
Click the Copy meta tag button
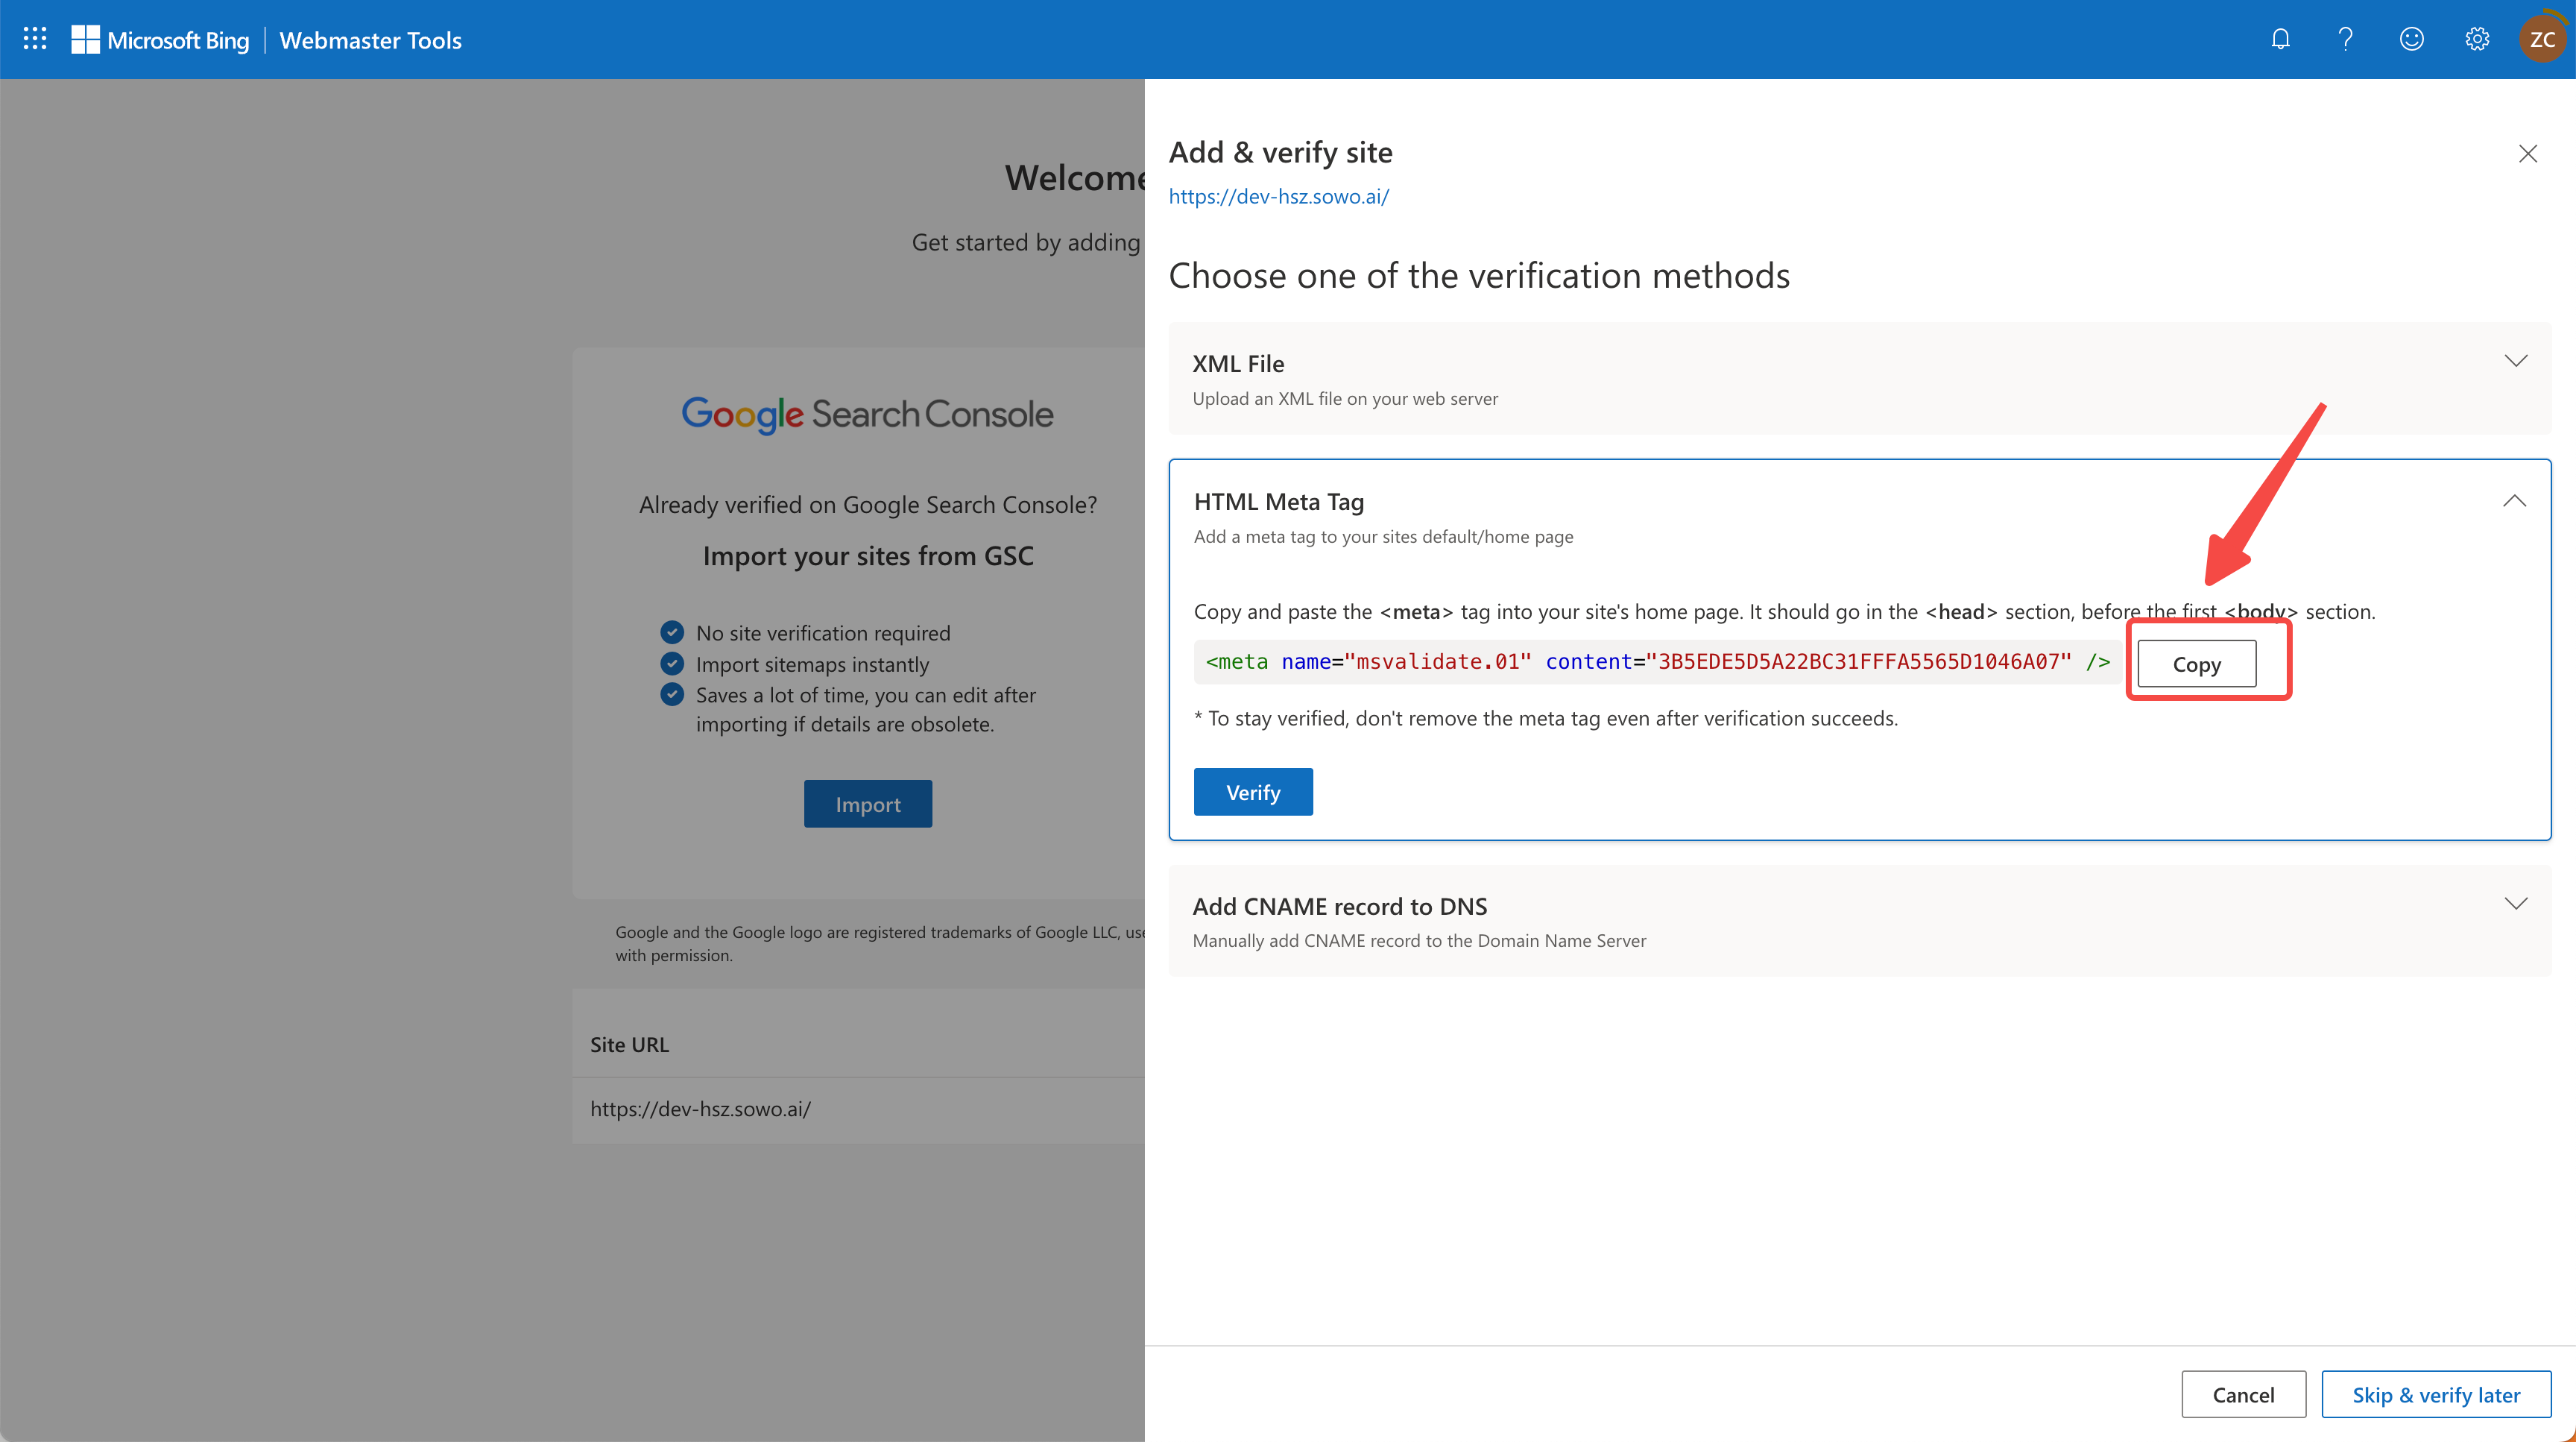[x=2196, y=664]
